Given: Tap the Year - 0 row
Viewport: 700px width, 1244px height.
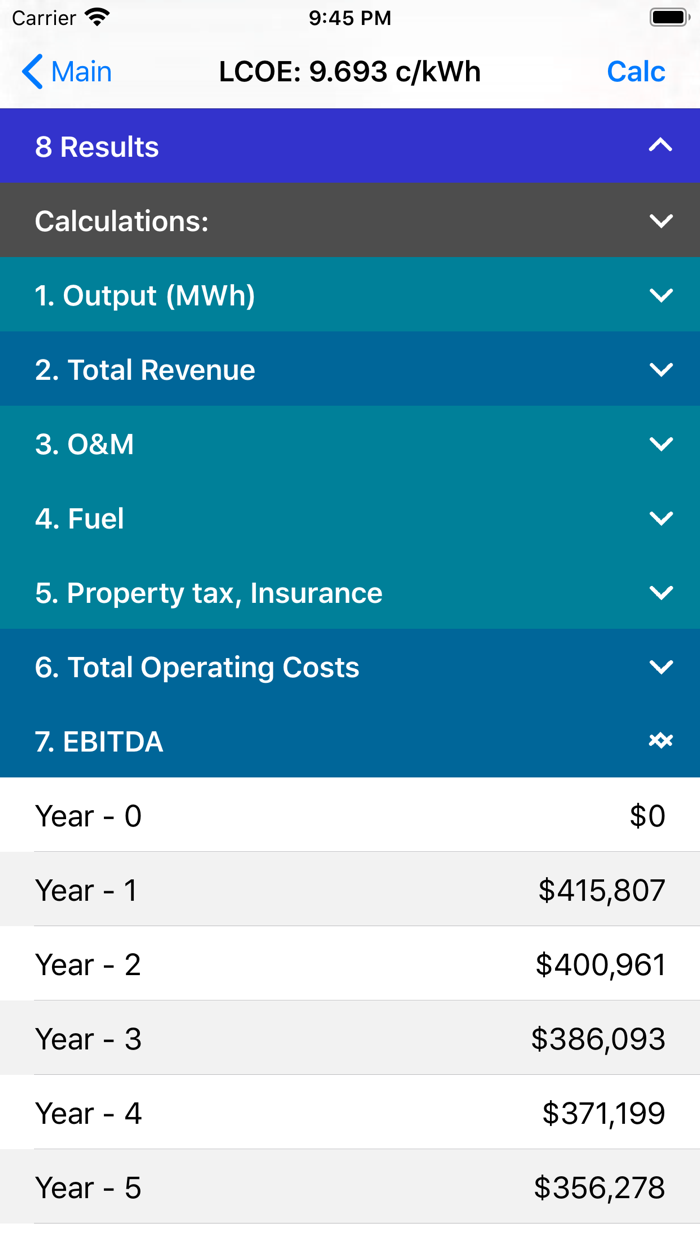Looking at the screenshot, I should pos(350,816).
